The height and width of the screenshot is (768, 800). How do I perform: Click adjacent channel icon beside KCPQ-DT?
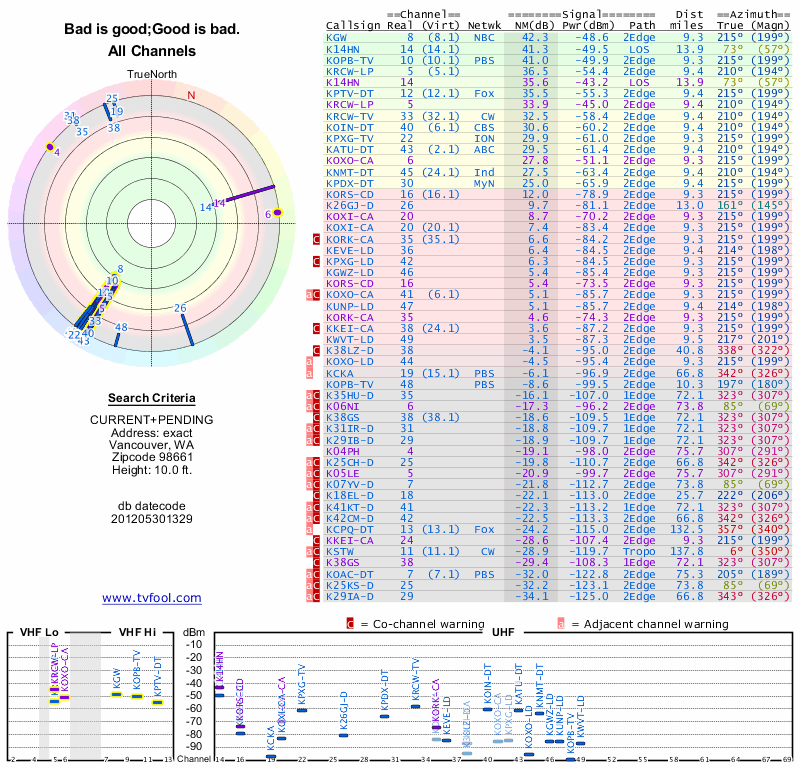pos(308,529)
